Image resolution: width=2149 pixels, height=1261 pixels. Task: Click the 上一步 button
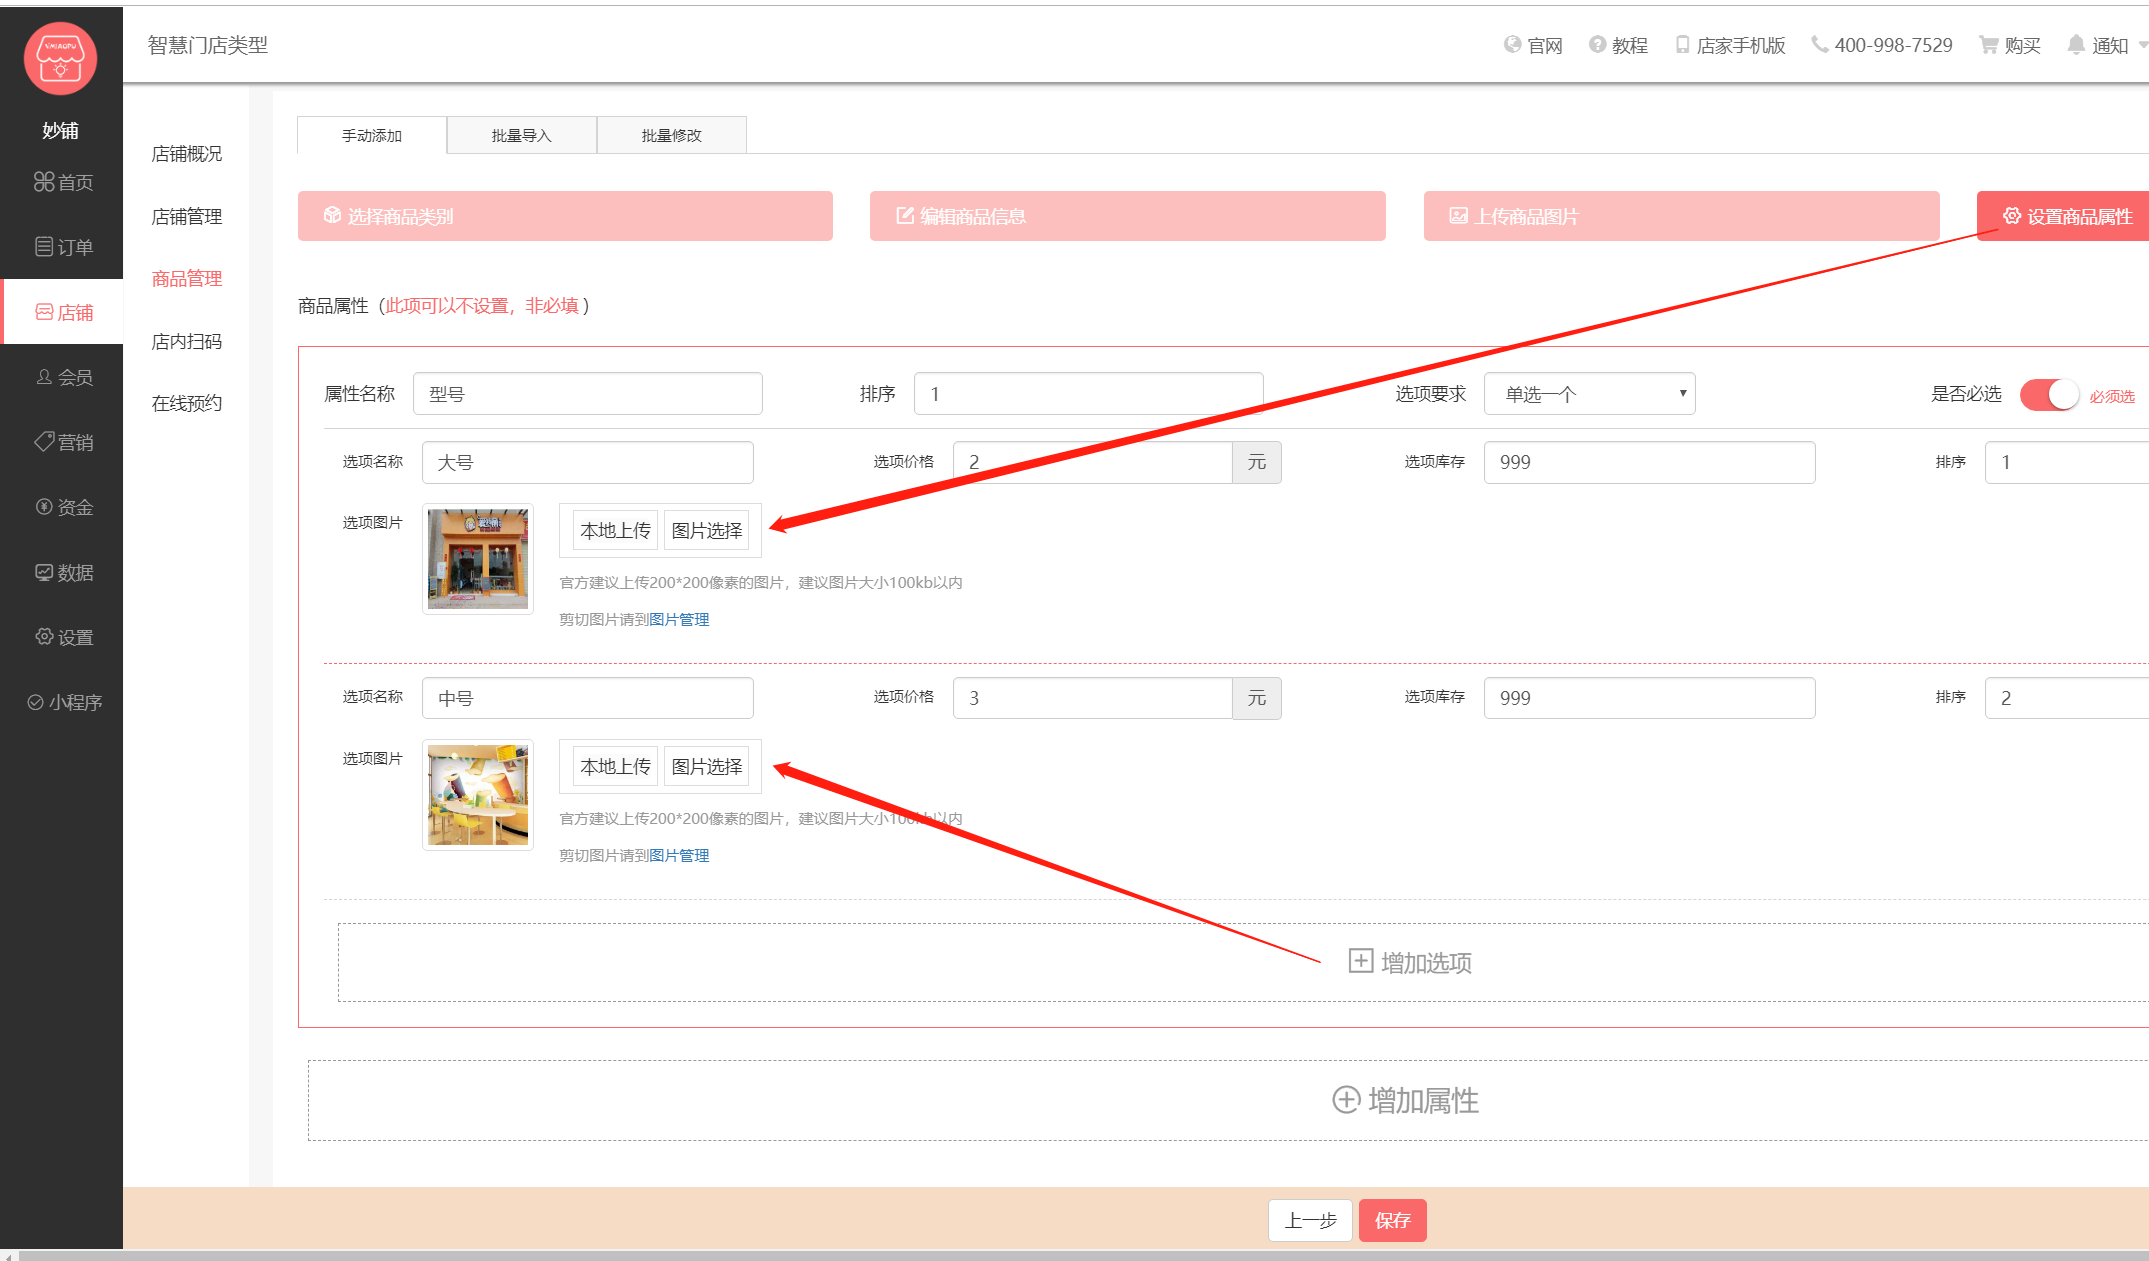point(1310,1220)
